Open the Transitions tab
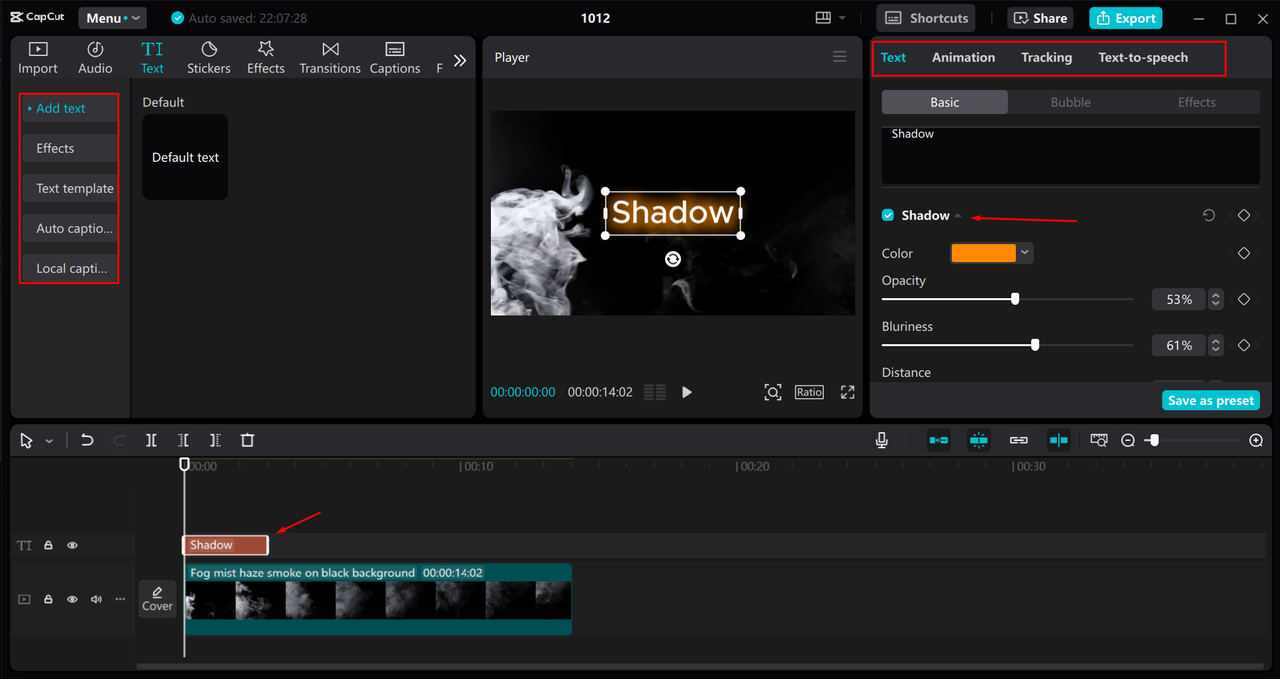 [330, 58]
